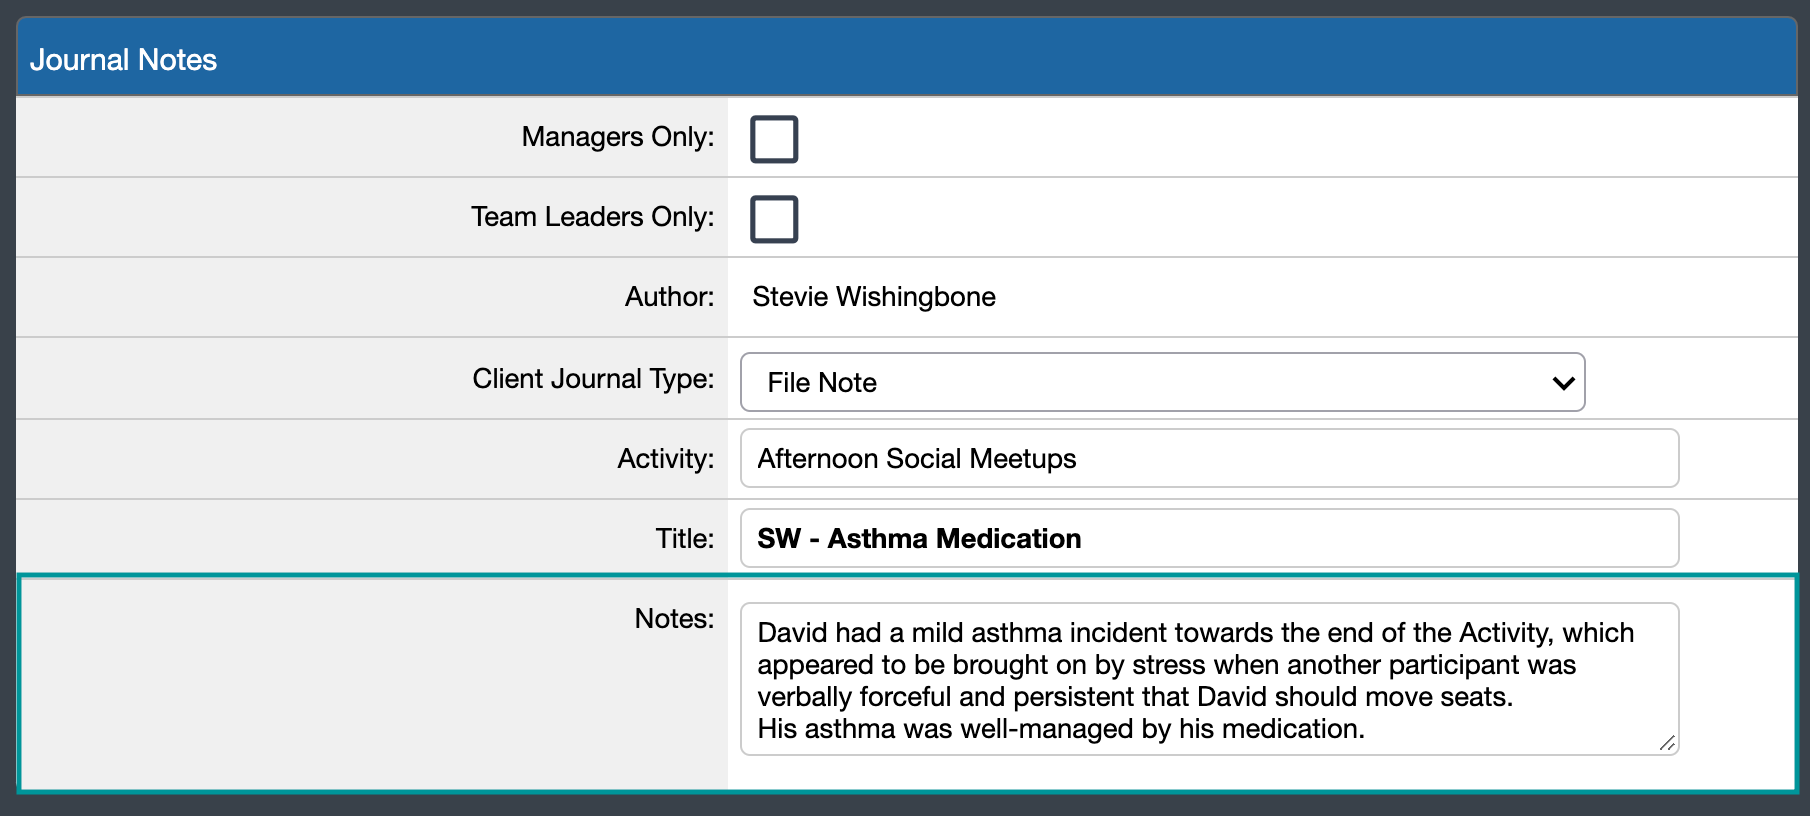
Task: Click the Notes field label
Action: pyautogui.click(x=673, y=619)
